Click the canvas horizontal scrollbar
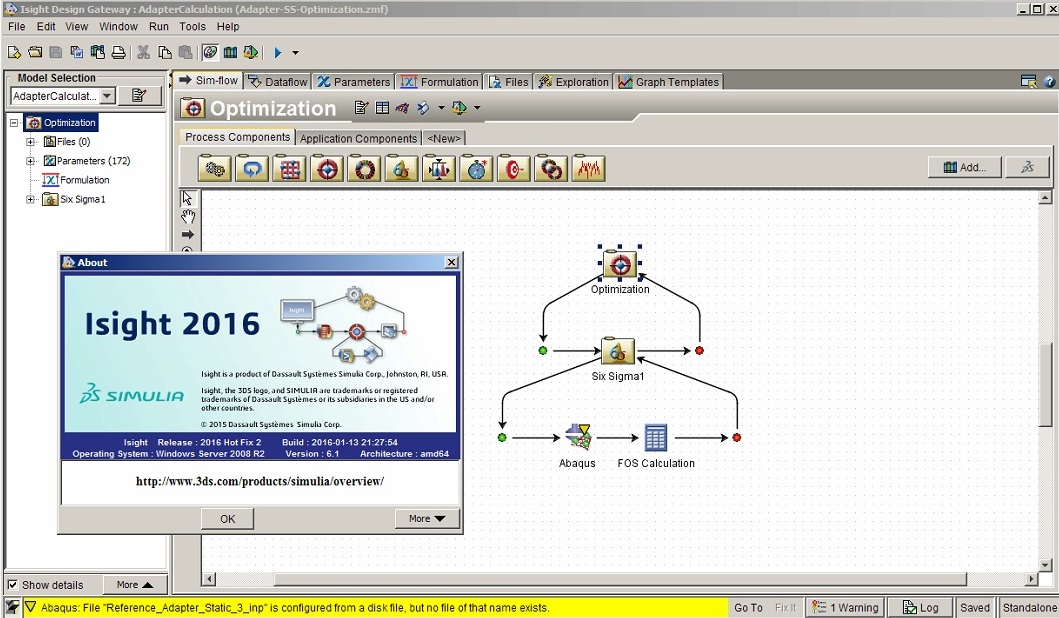 pos(619,579)
